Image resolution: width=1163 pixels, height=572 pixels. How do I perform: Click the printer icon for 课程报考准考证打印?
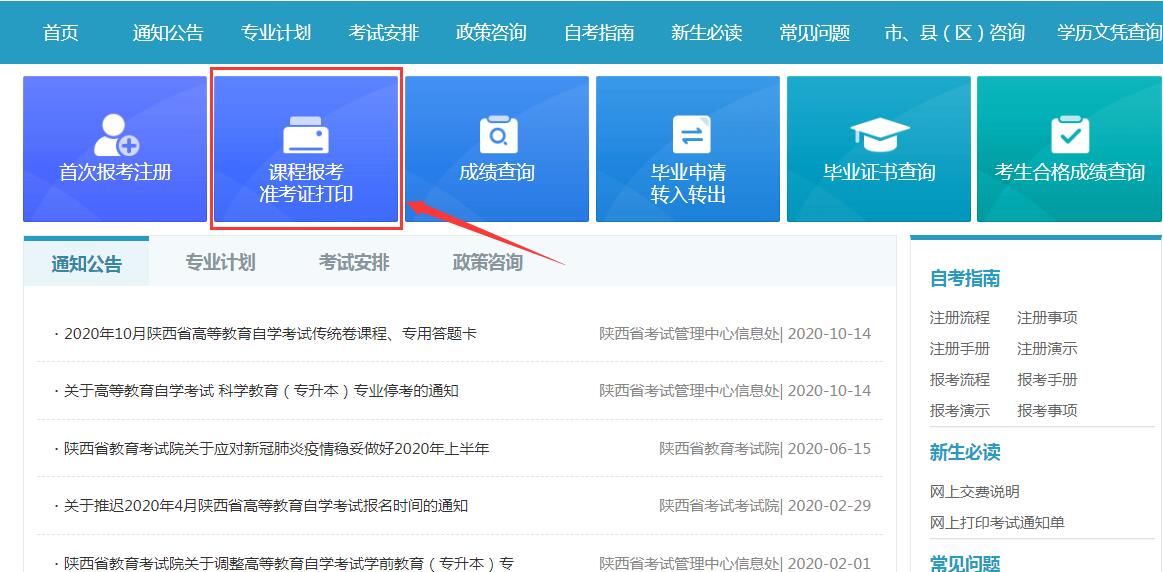coord(306,135)
